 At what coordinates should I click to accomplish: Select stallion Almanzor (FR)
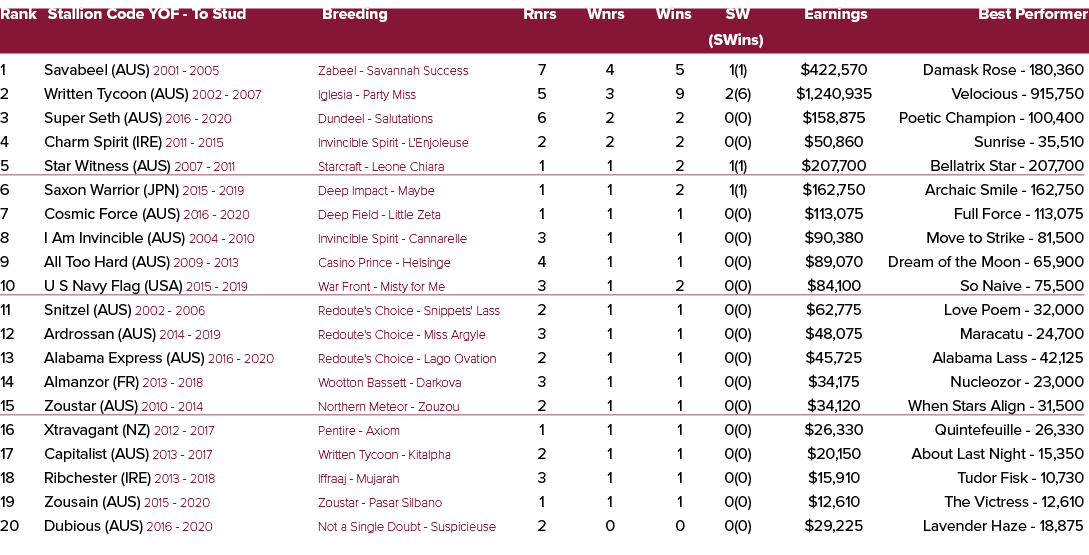click(x=92, y=382)
